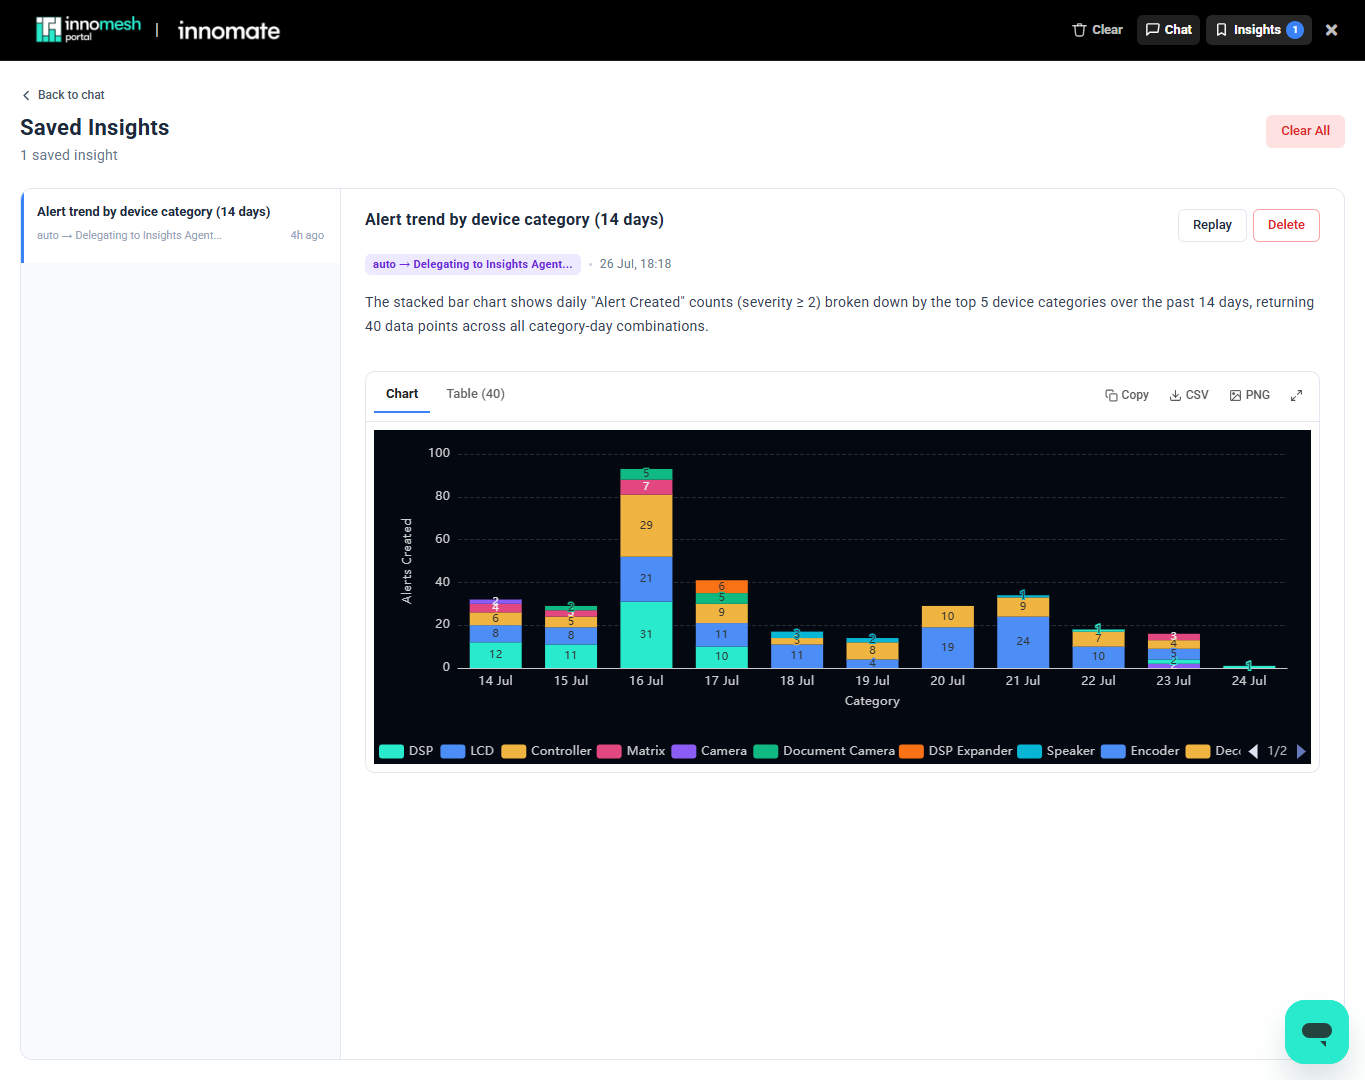Click the "24 Jul" axis label
The height and width of the screenshot is (1080, 1365).
(x=1249, y=681)
